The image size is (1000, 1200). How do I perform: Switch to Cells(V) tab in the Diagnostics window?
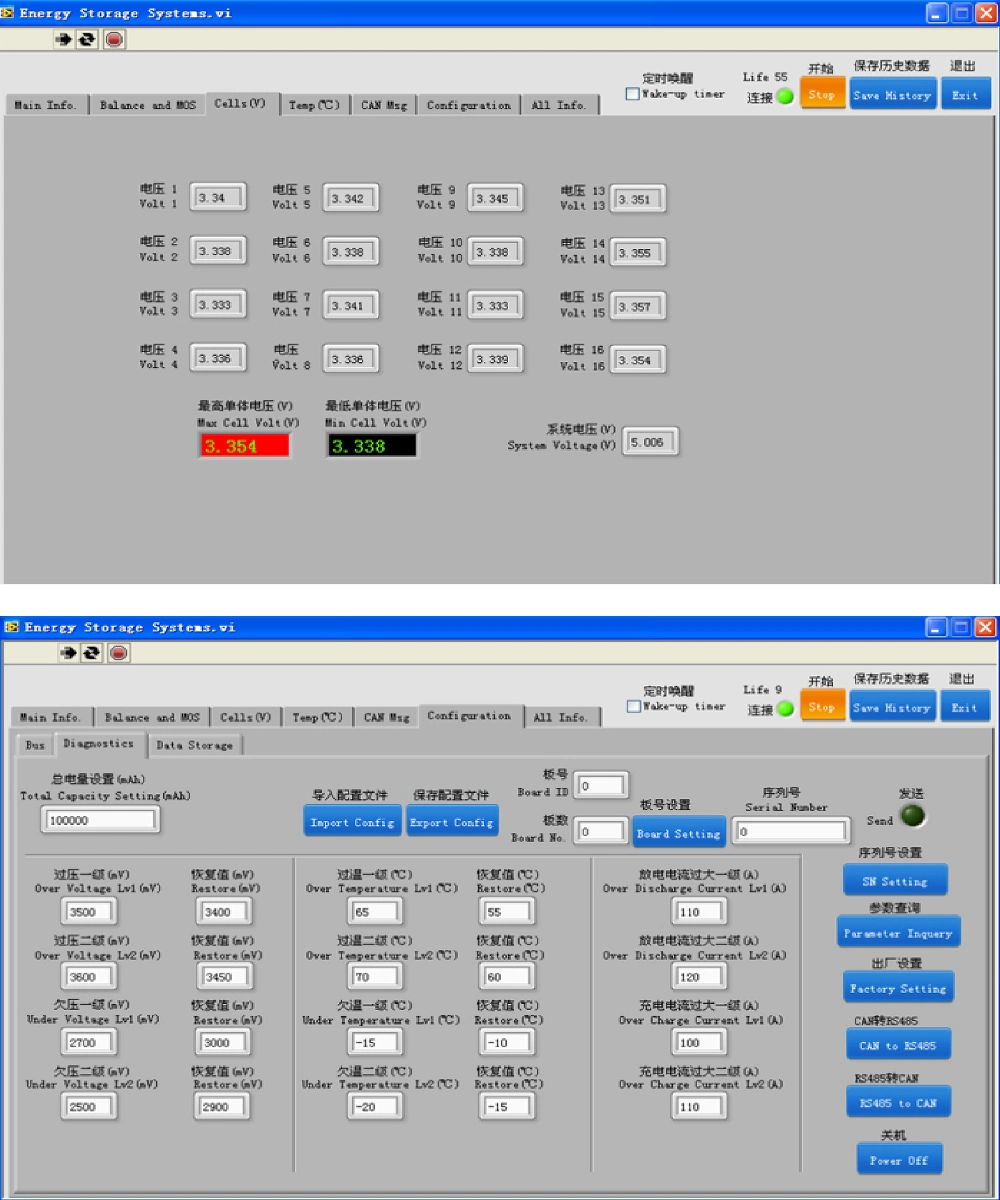point(246,717)
